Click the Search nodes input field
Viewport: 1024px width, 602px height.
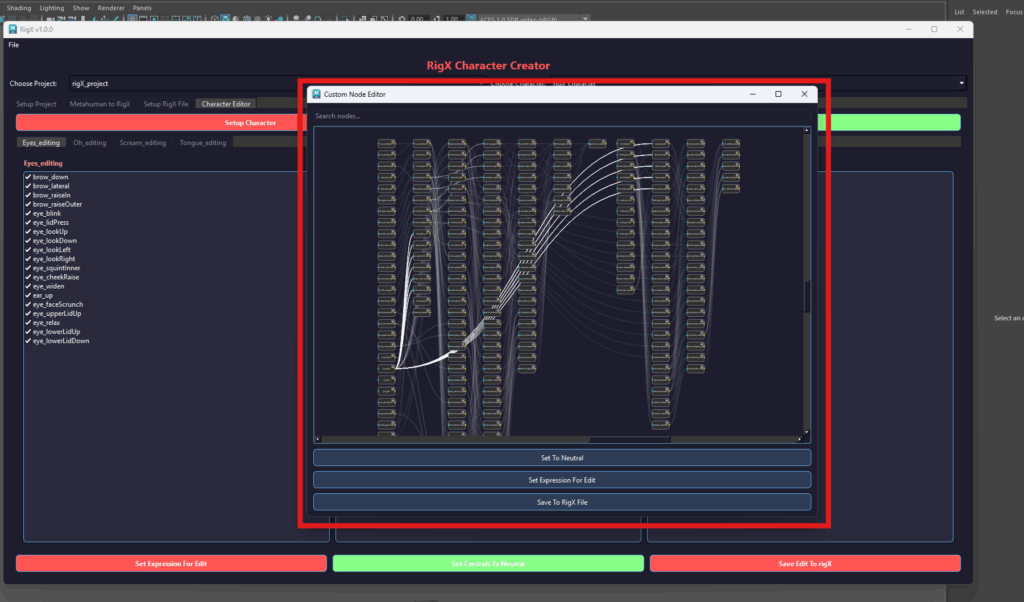(560, 116)
